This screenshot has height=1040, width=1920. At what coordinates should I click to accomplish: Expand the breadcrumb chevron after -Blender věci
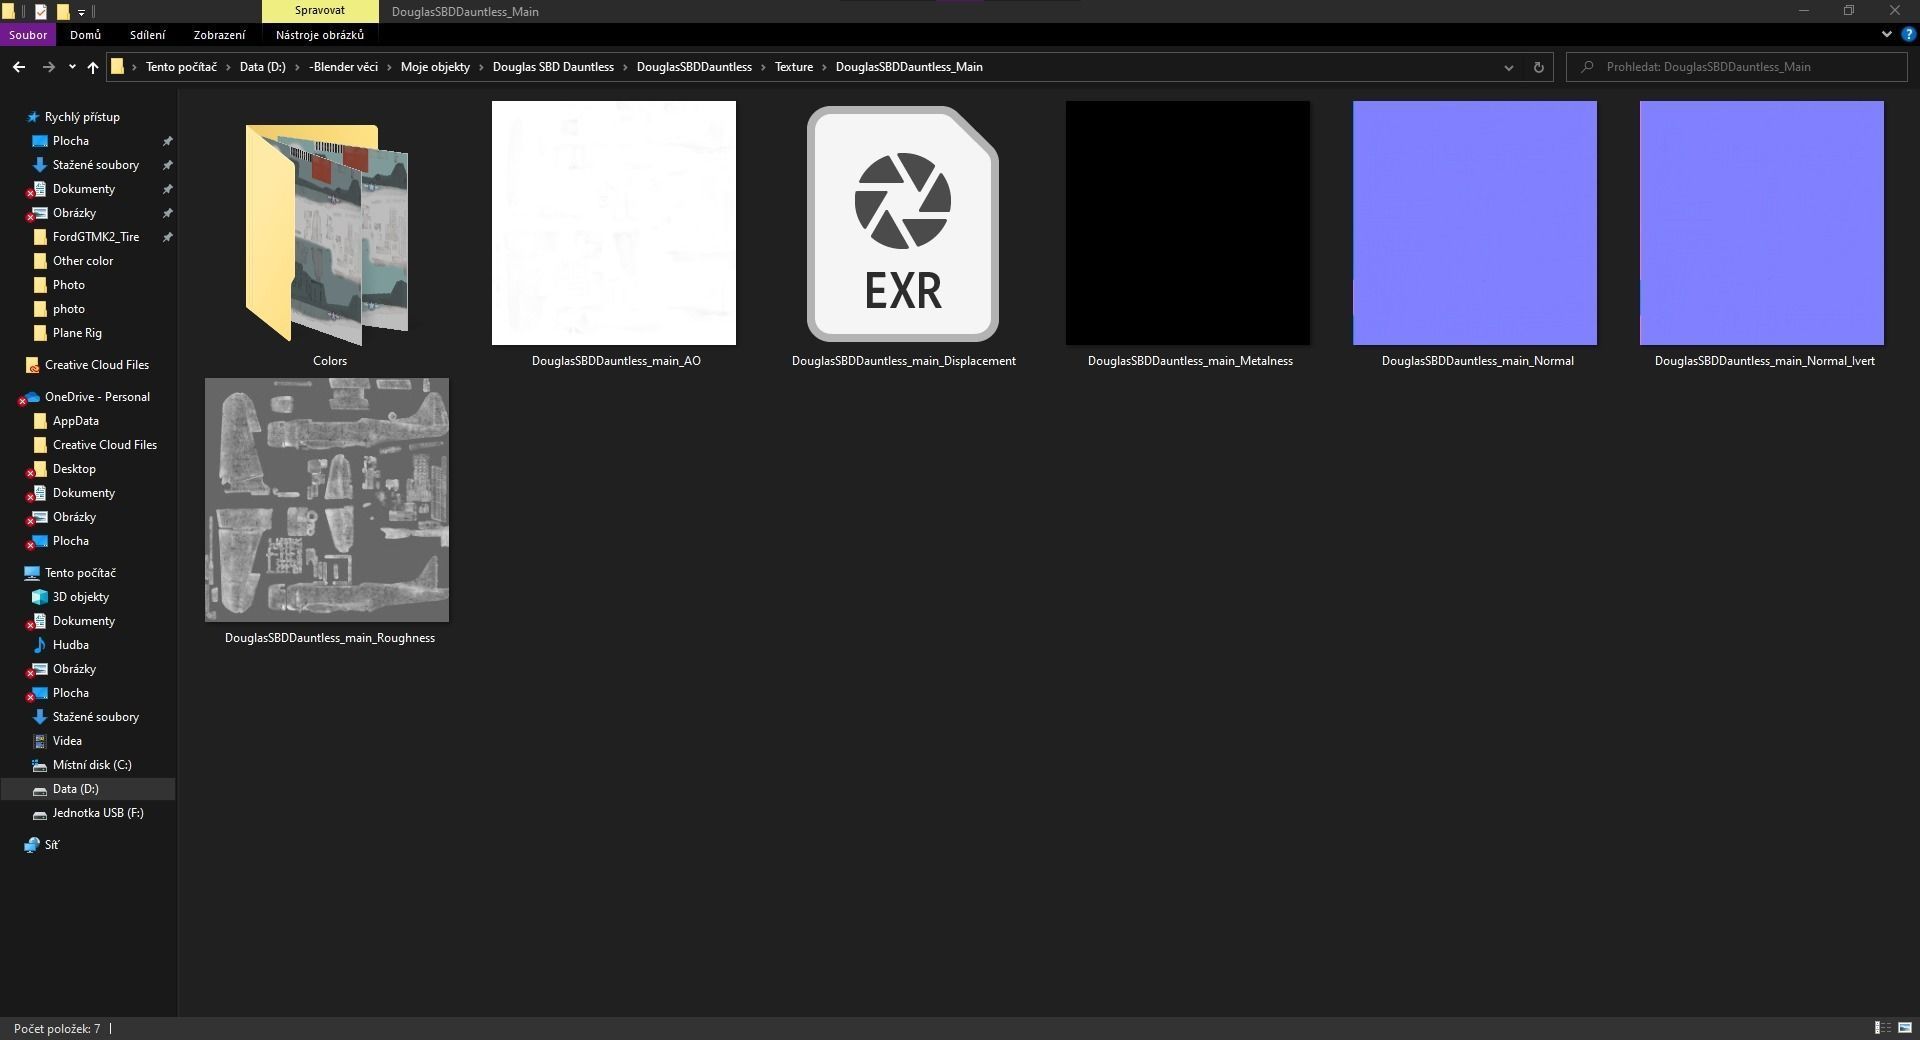389,67
